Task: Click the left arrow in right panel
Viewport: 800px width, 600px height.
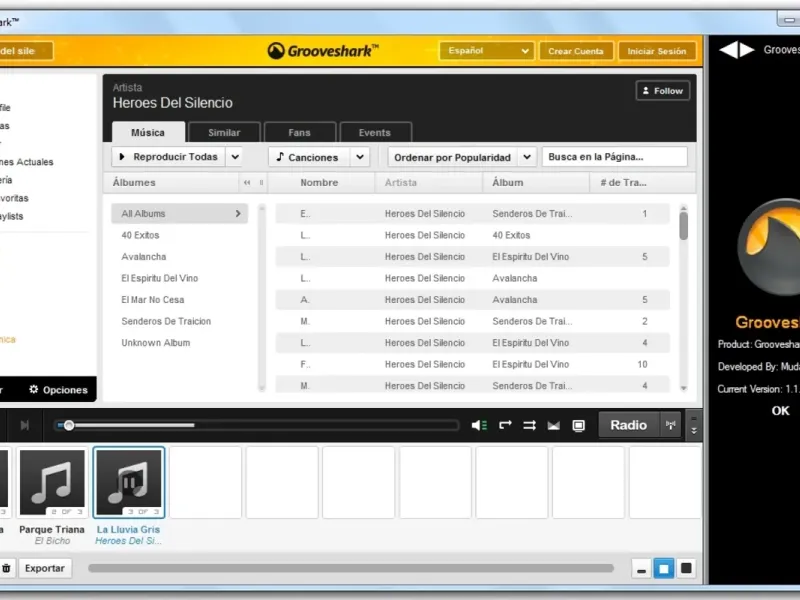Action: tap(728, 49)
